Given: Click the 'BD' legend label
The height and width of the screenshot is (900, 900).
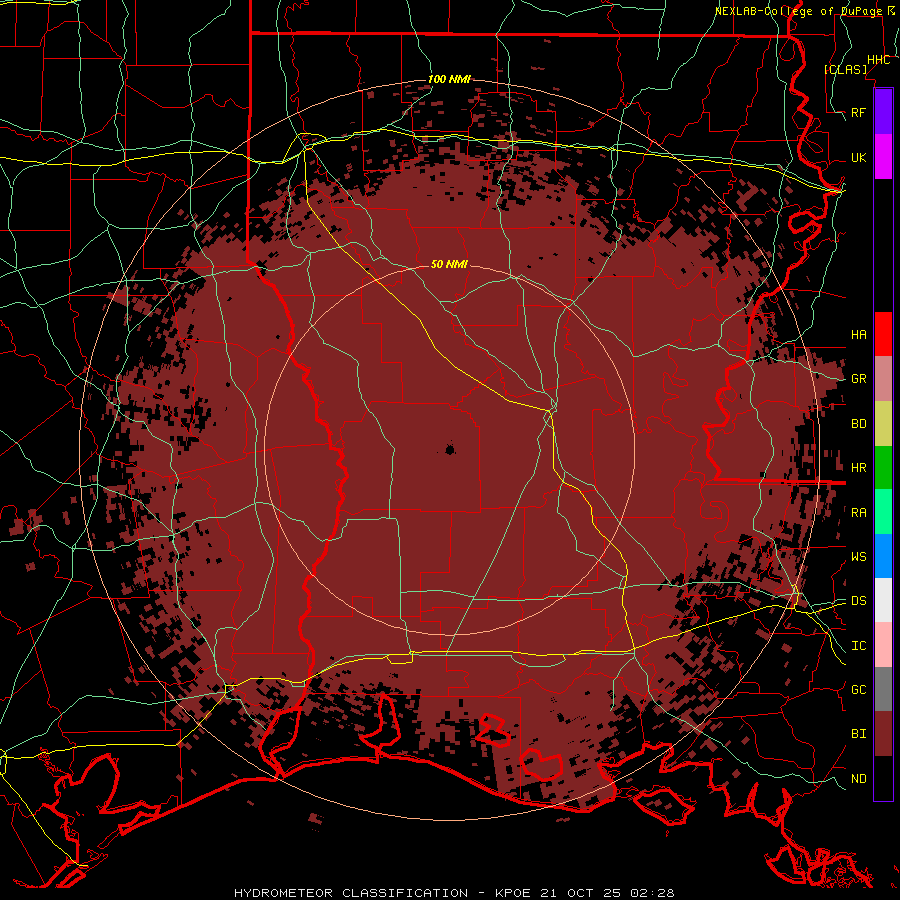Looking at the screenshot, I should coord(859,424).
